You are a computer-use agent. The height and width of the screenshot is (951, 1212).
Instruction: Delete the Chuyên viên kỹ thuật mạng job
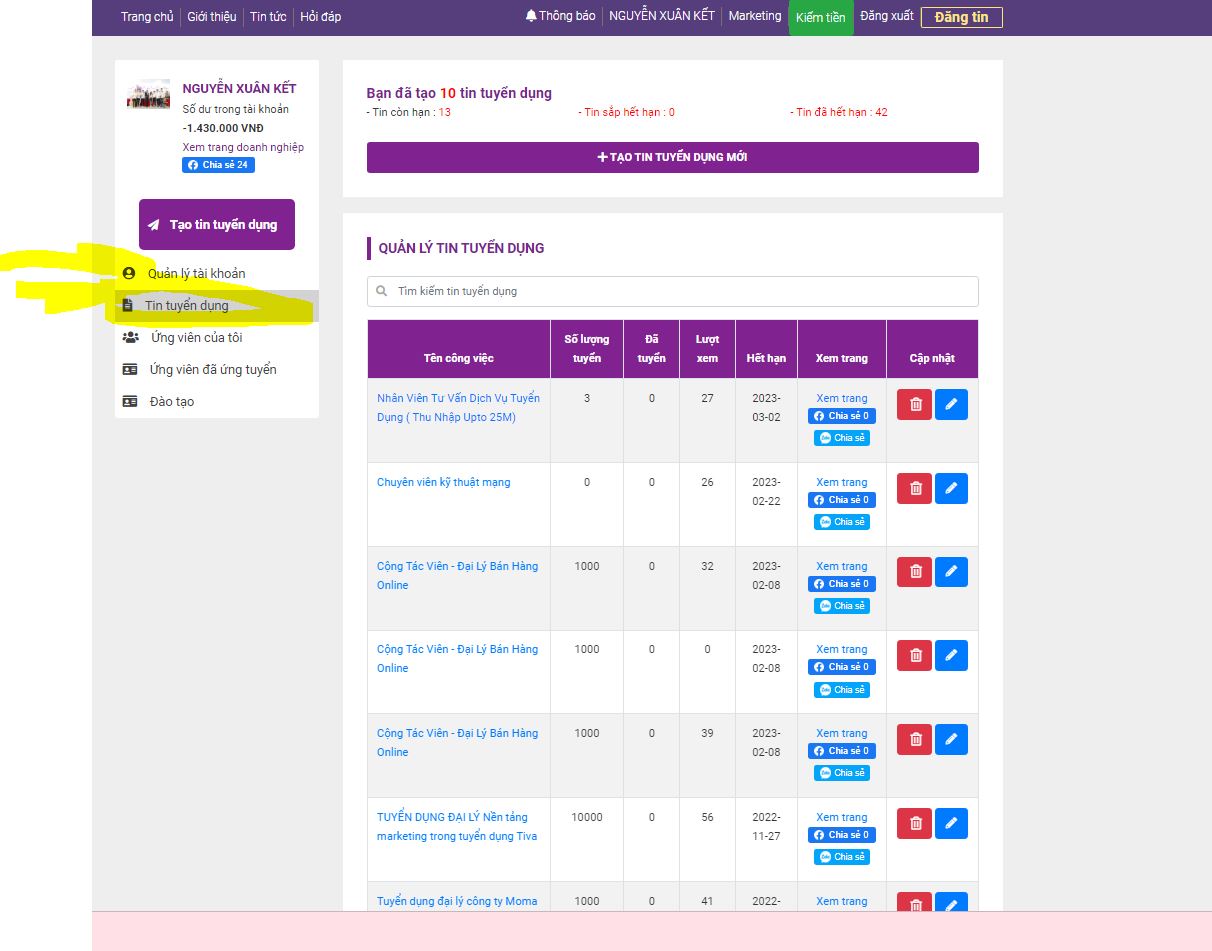point(914,488)
